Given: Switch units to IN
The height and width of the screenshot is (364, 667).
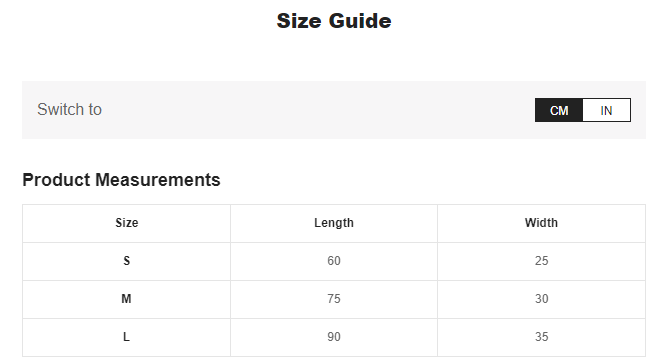Looking at the screenshot, I should click(606, 110).
